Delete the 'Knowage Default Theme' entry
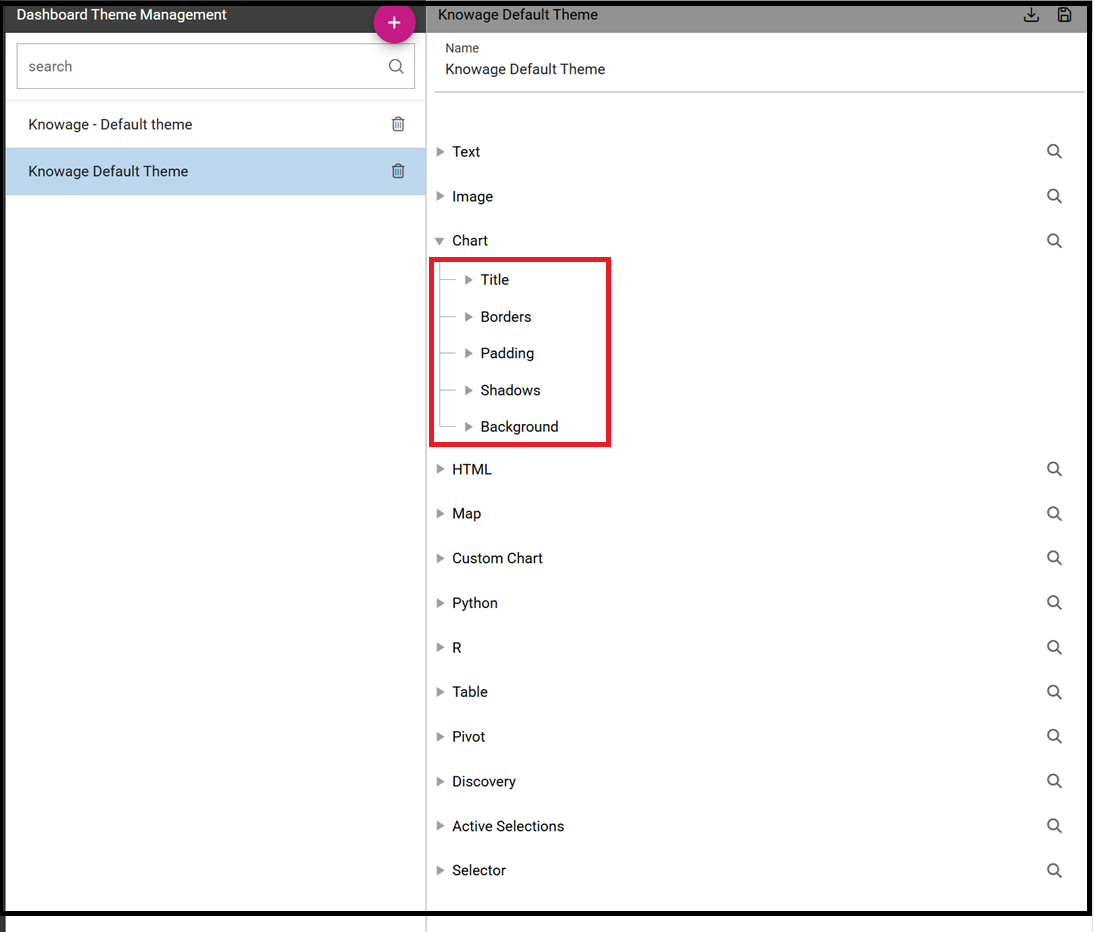This screenshot has height=932, width=1095. pos(398,171)
